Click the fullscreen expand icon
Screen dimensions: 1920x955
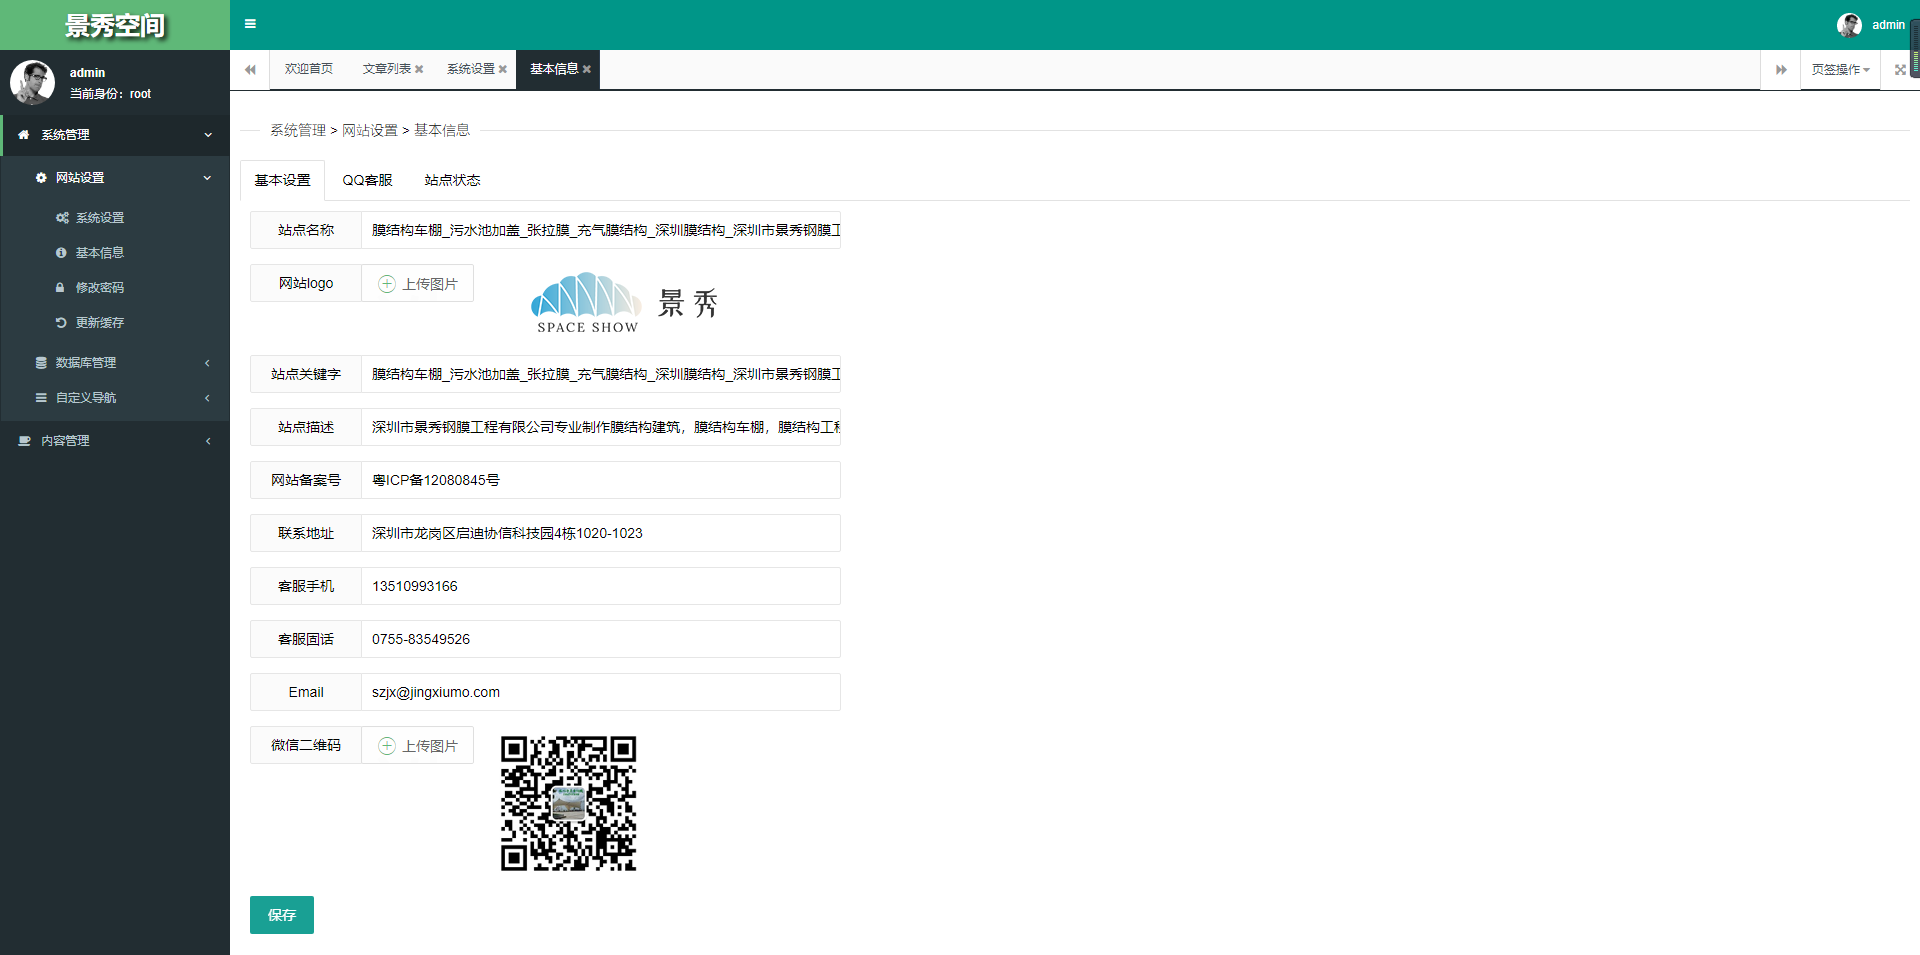tap(1900, 70)
